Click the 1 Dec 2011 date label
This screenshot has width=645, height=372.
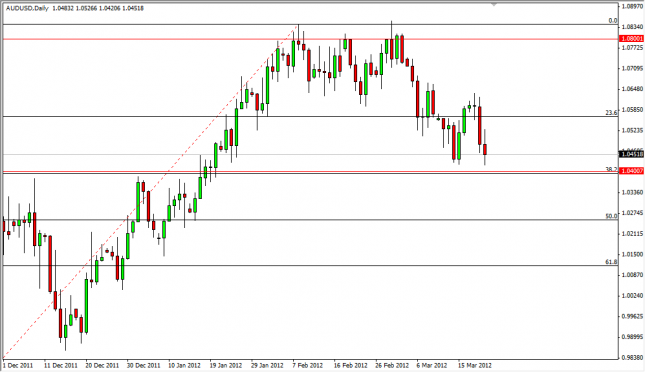(18, 365)
